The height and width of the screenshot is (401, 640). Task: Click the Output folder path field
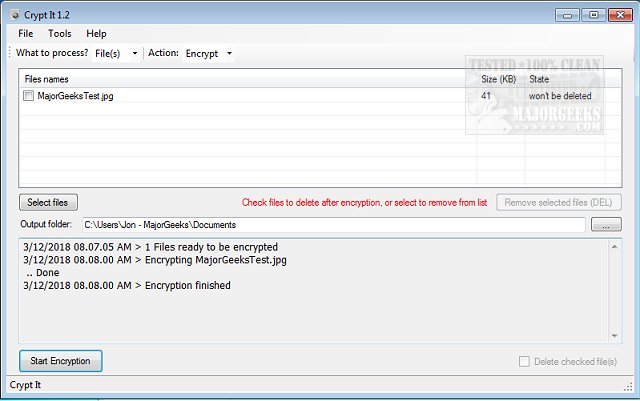coord(333,225)
